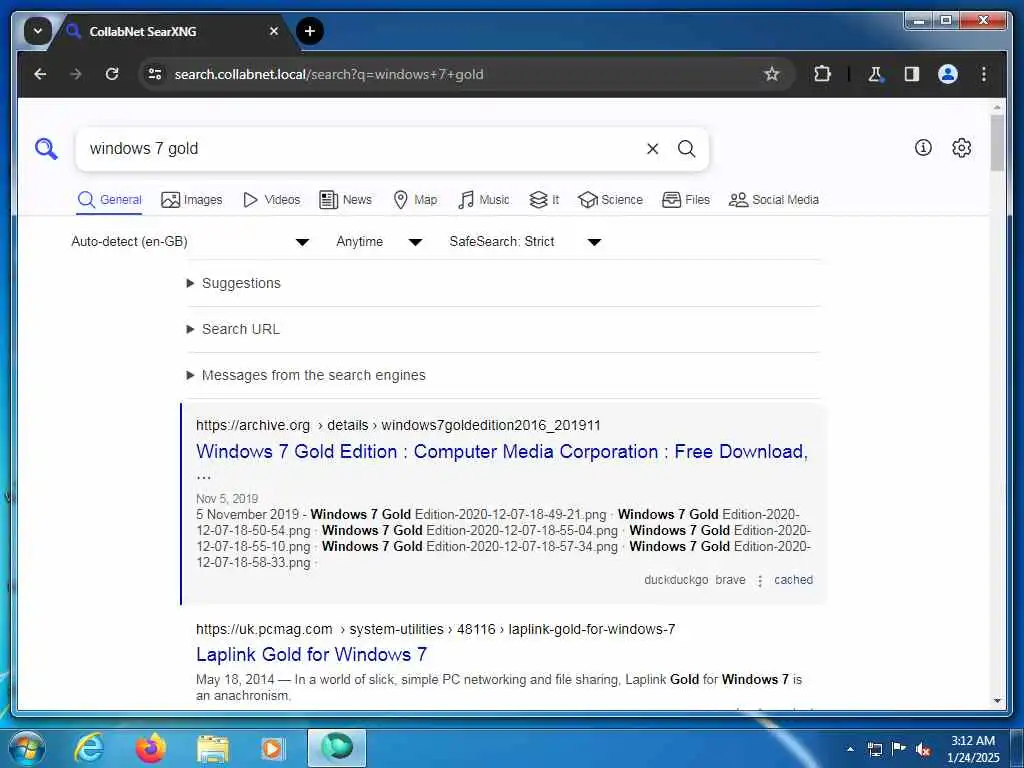Open the Auto-detect language dropdown
This screenshot has width=1024, height=768.
point(190,242)
